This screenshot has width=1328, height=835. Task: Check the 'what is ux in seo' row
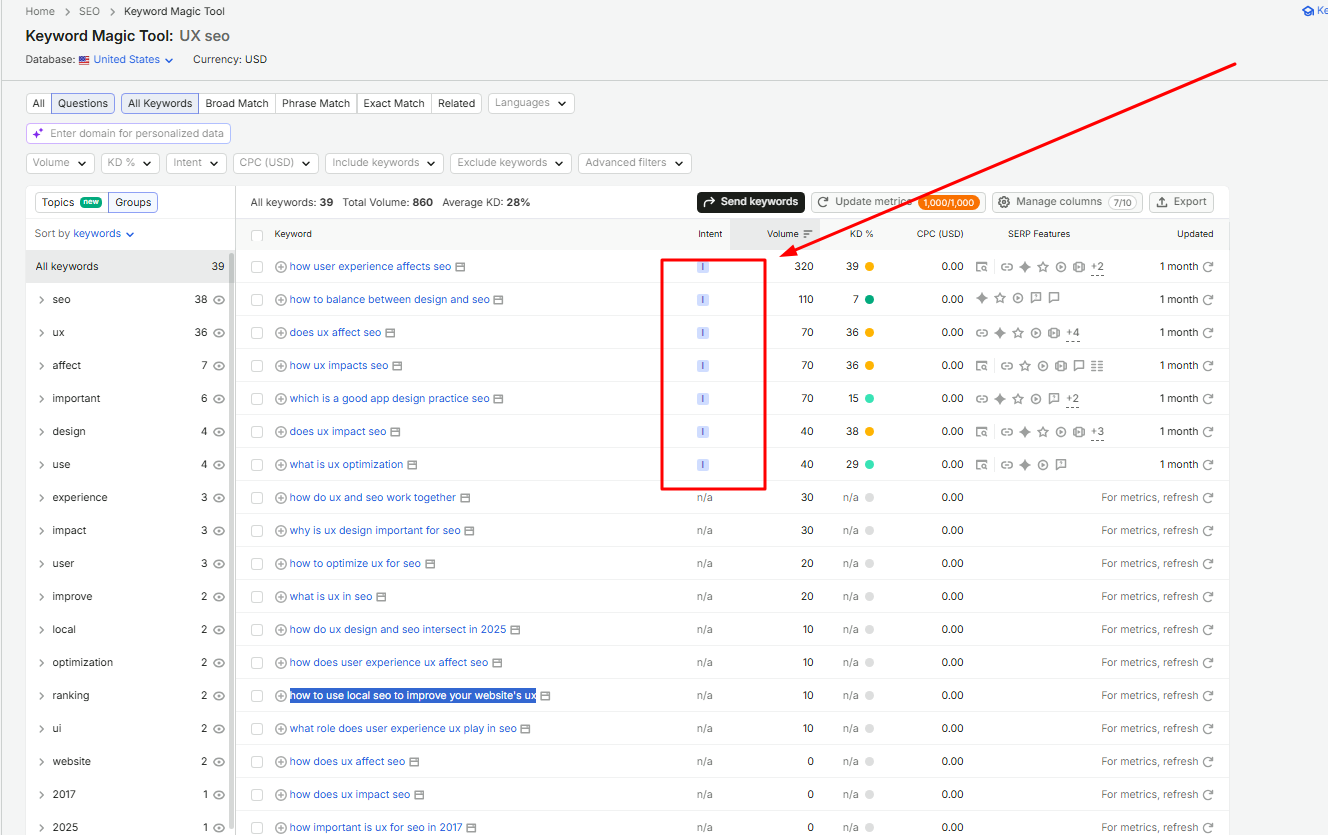[x=257, y=597]
